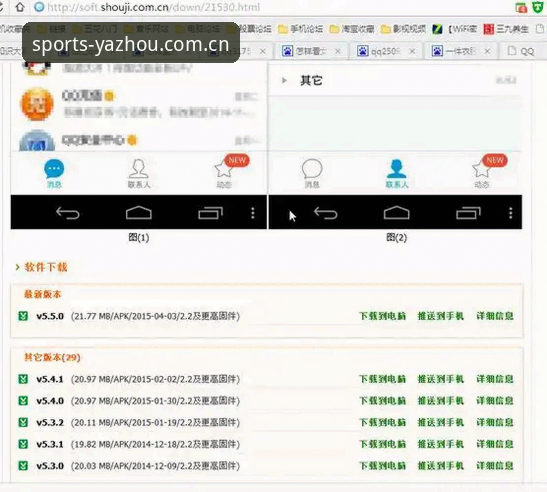Click 推送到手机 for v5.3.0
This screenshot has height=492, width=547.
tap(441, 466)
